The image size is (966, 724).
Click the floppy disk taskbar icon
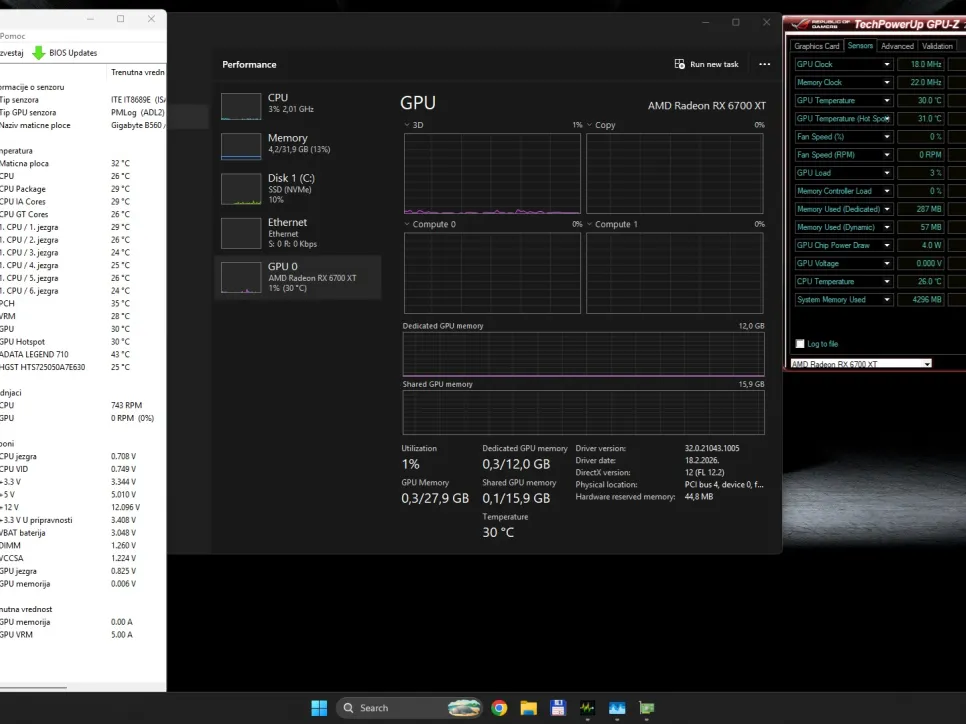coord(557,708)
